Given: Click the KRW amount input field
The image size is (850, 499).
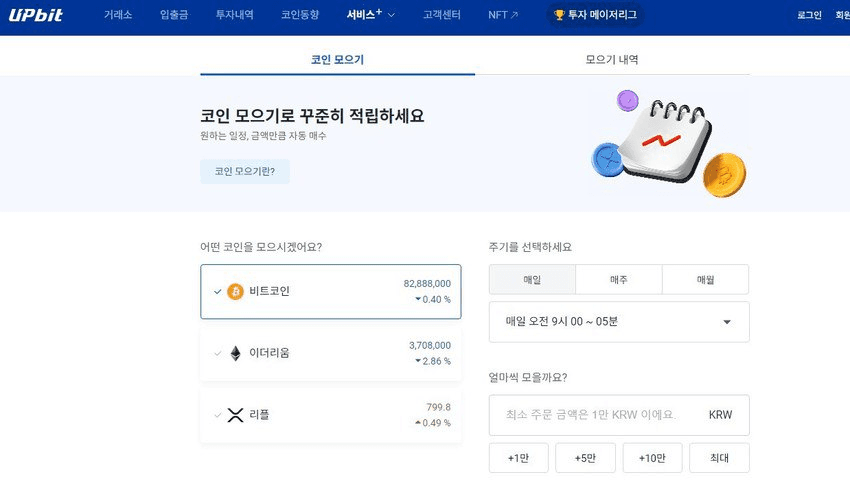Looking at the screenshot, I should tap(619, 415).
